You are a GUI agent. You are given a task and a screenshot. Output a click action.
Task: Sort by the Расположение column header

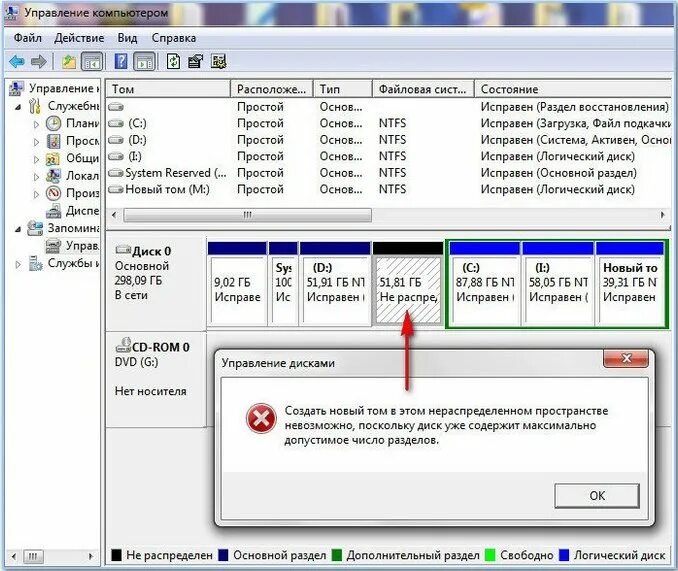(x=272, y=89)
